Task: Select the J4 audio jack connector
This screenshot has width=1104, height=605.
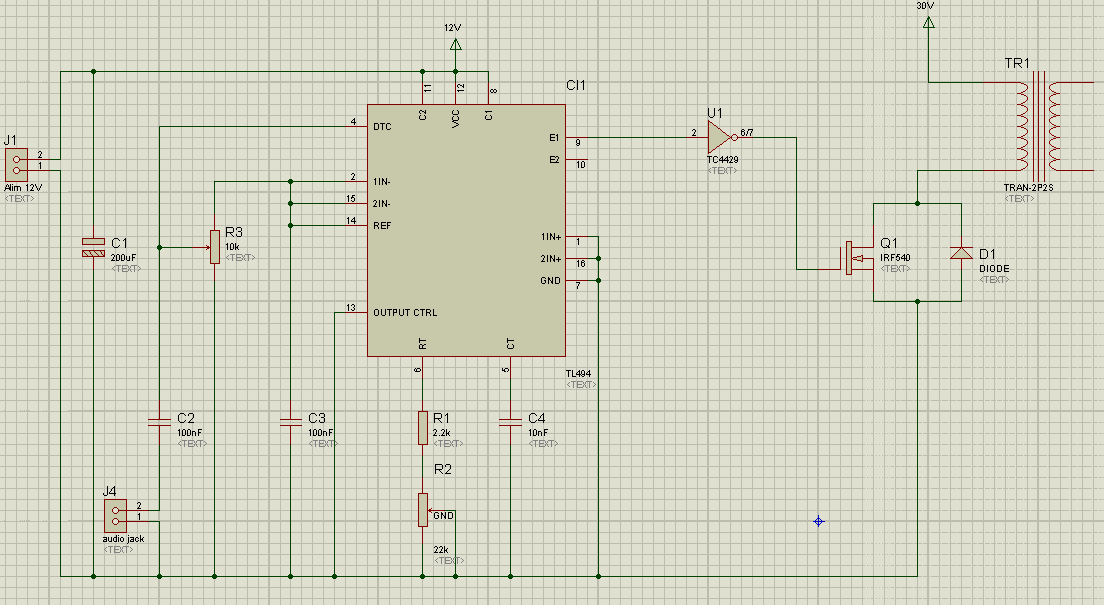Action: [115, 516]
